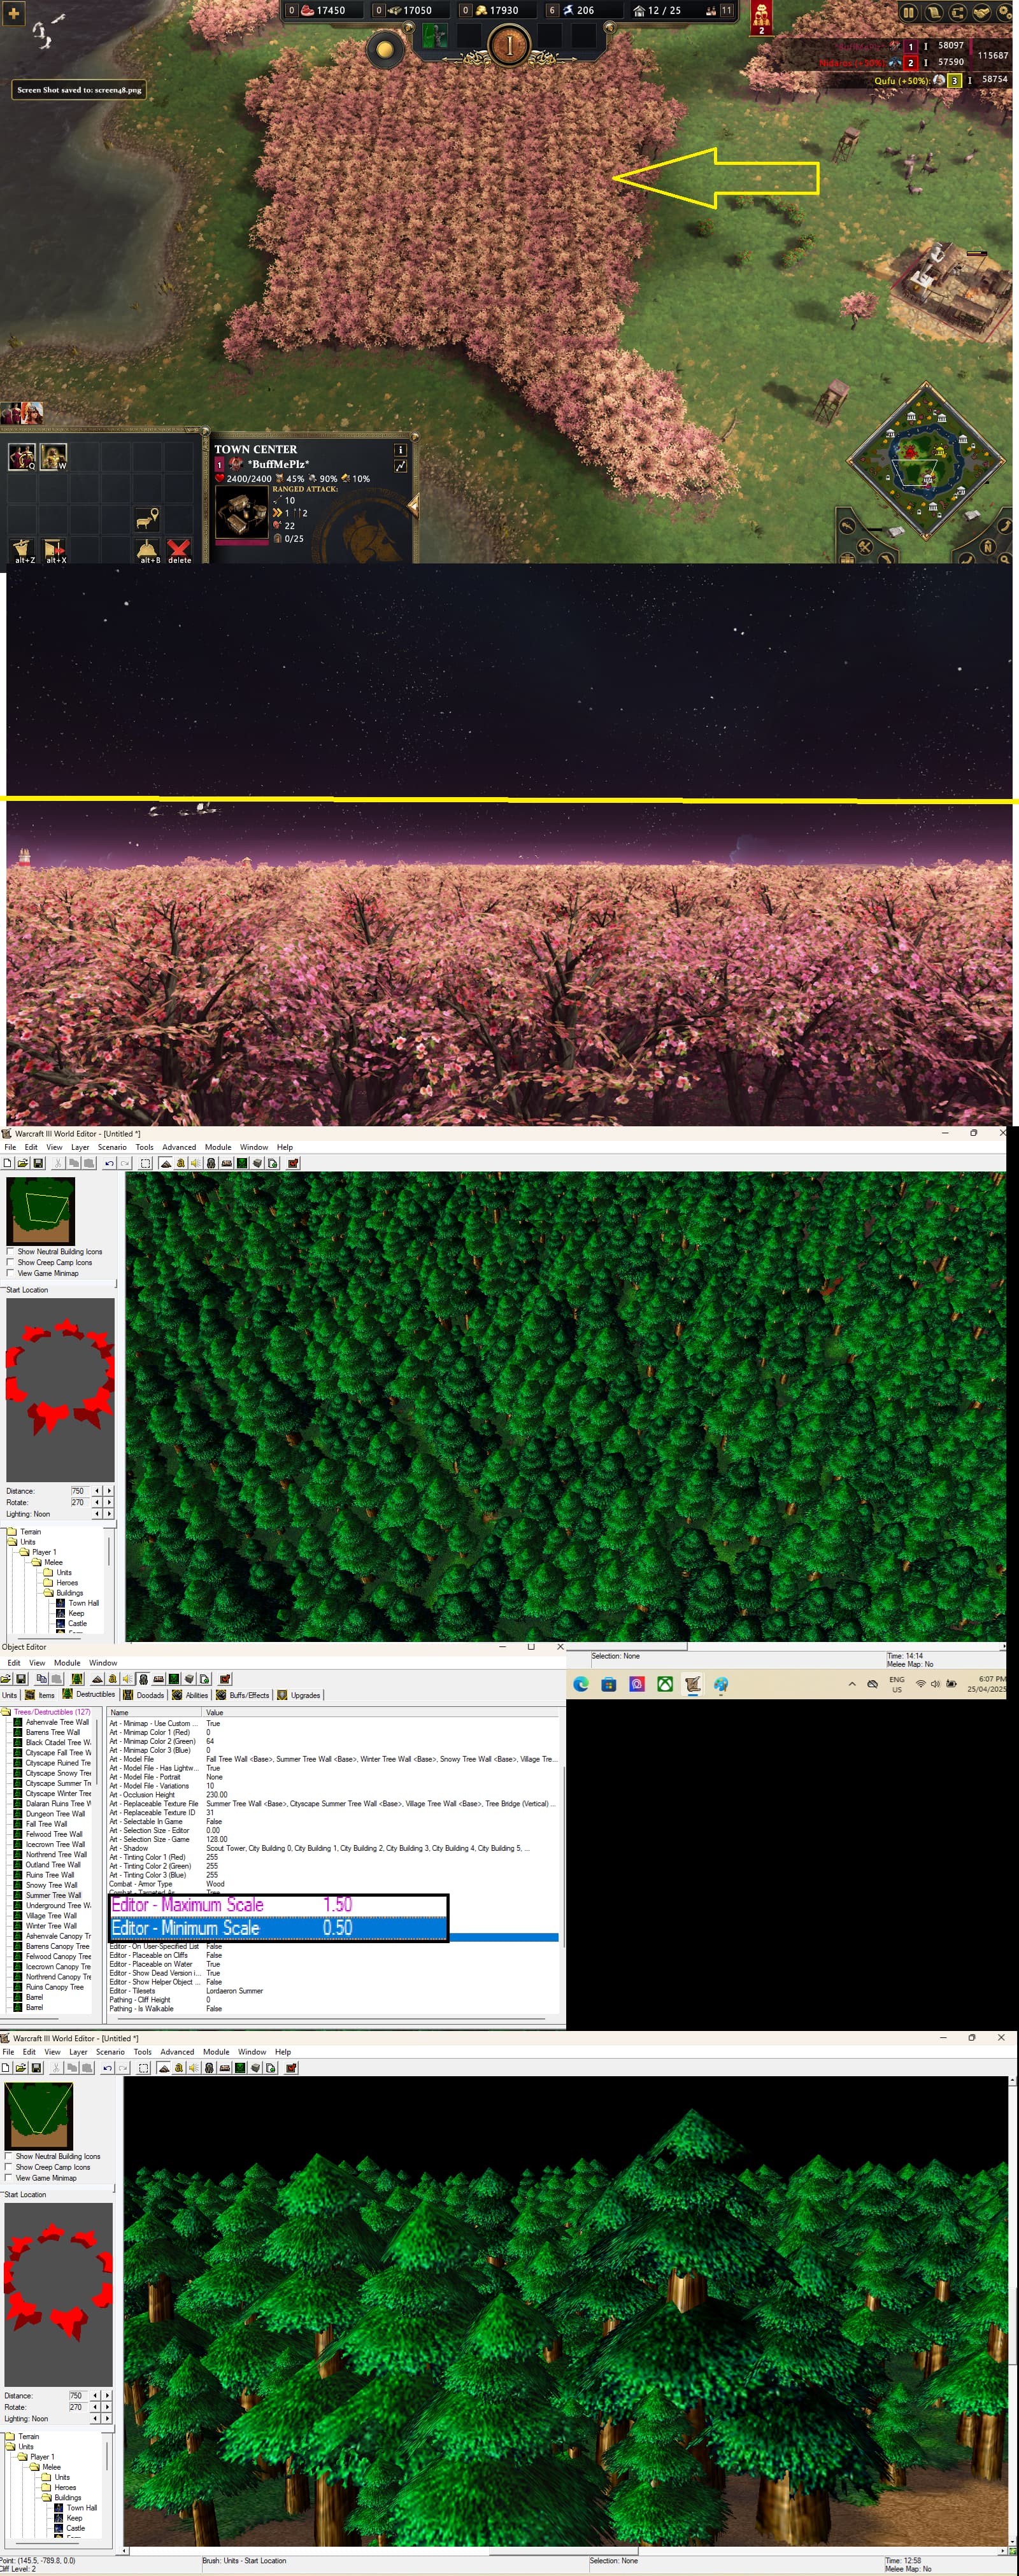
Task: Enable Show Neutral Building Icons in lower editor
Action: 8,2156
